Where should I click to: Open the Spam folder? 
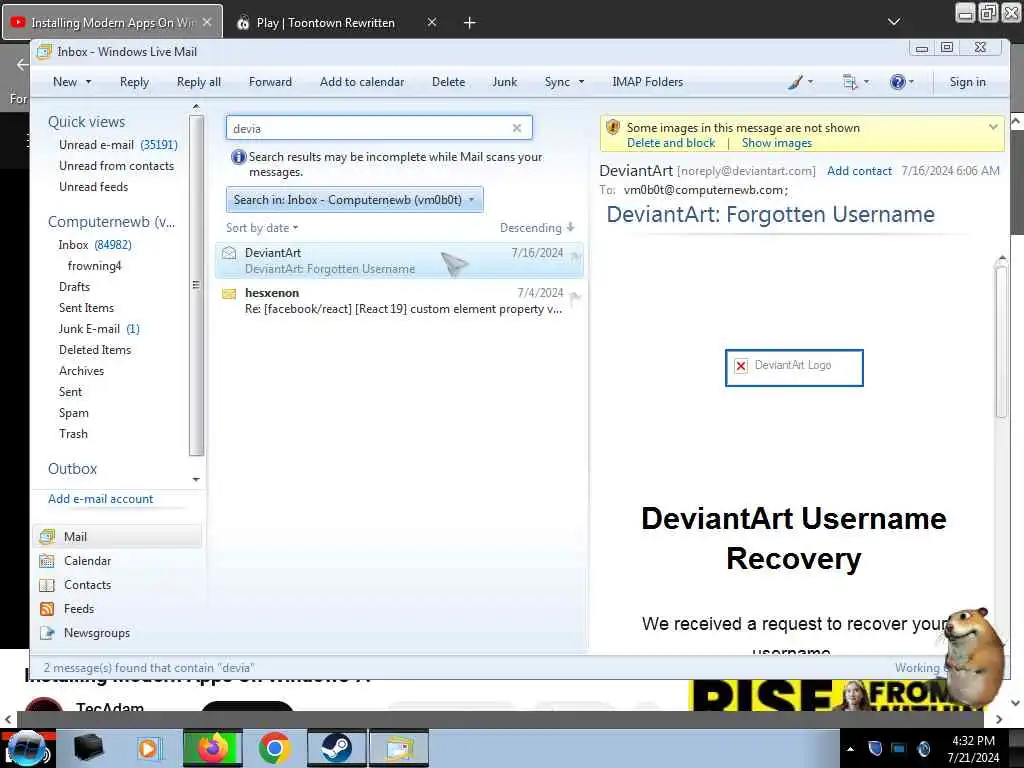73,413
